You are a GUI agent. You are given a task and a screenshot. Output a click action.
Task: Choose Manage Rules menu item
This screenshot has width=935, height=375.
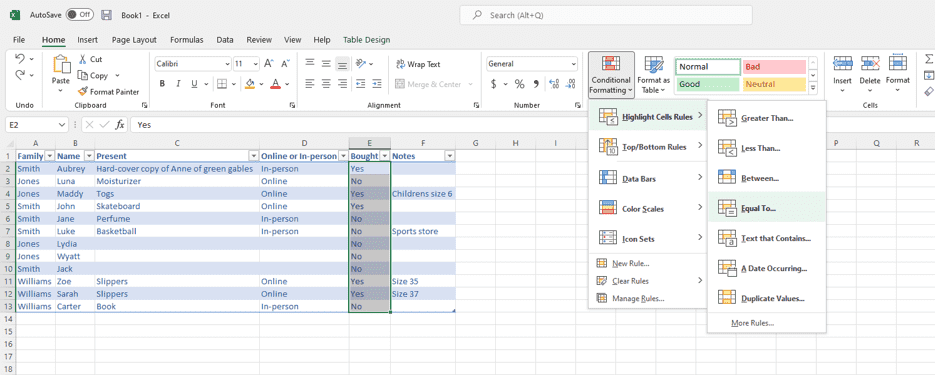[648, 298]
